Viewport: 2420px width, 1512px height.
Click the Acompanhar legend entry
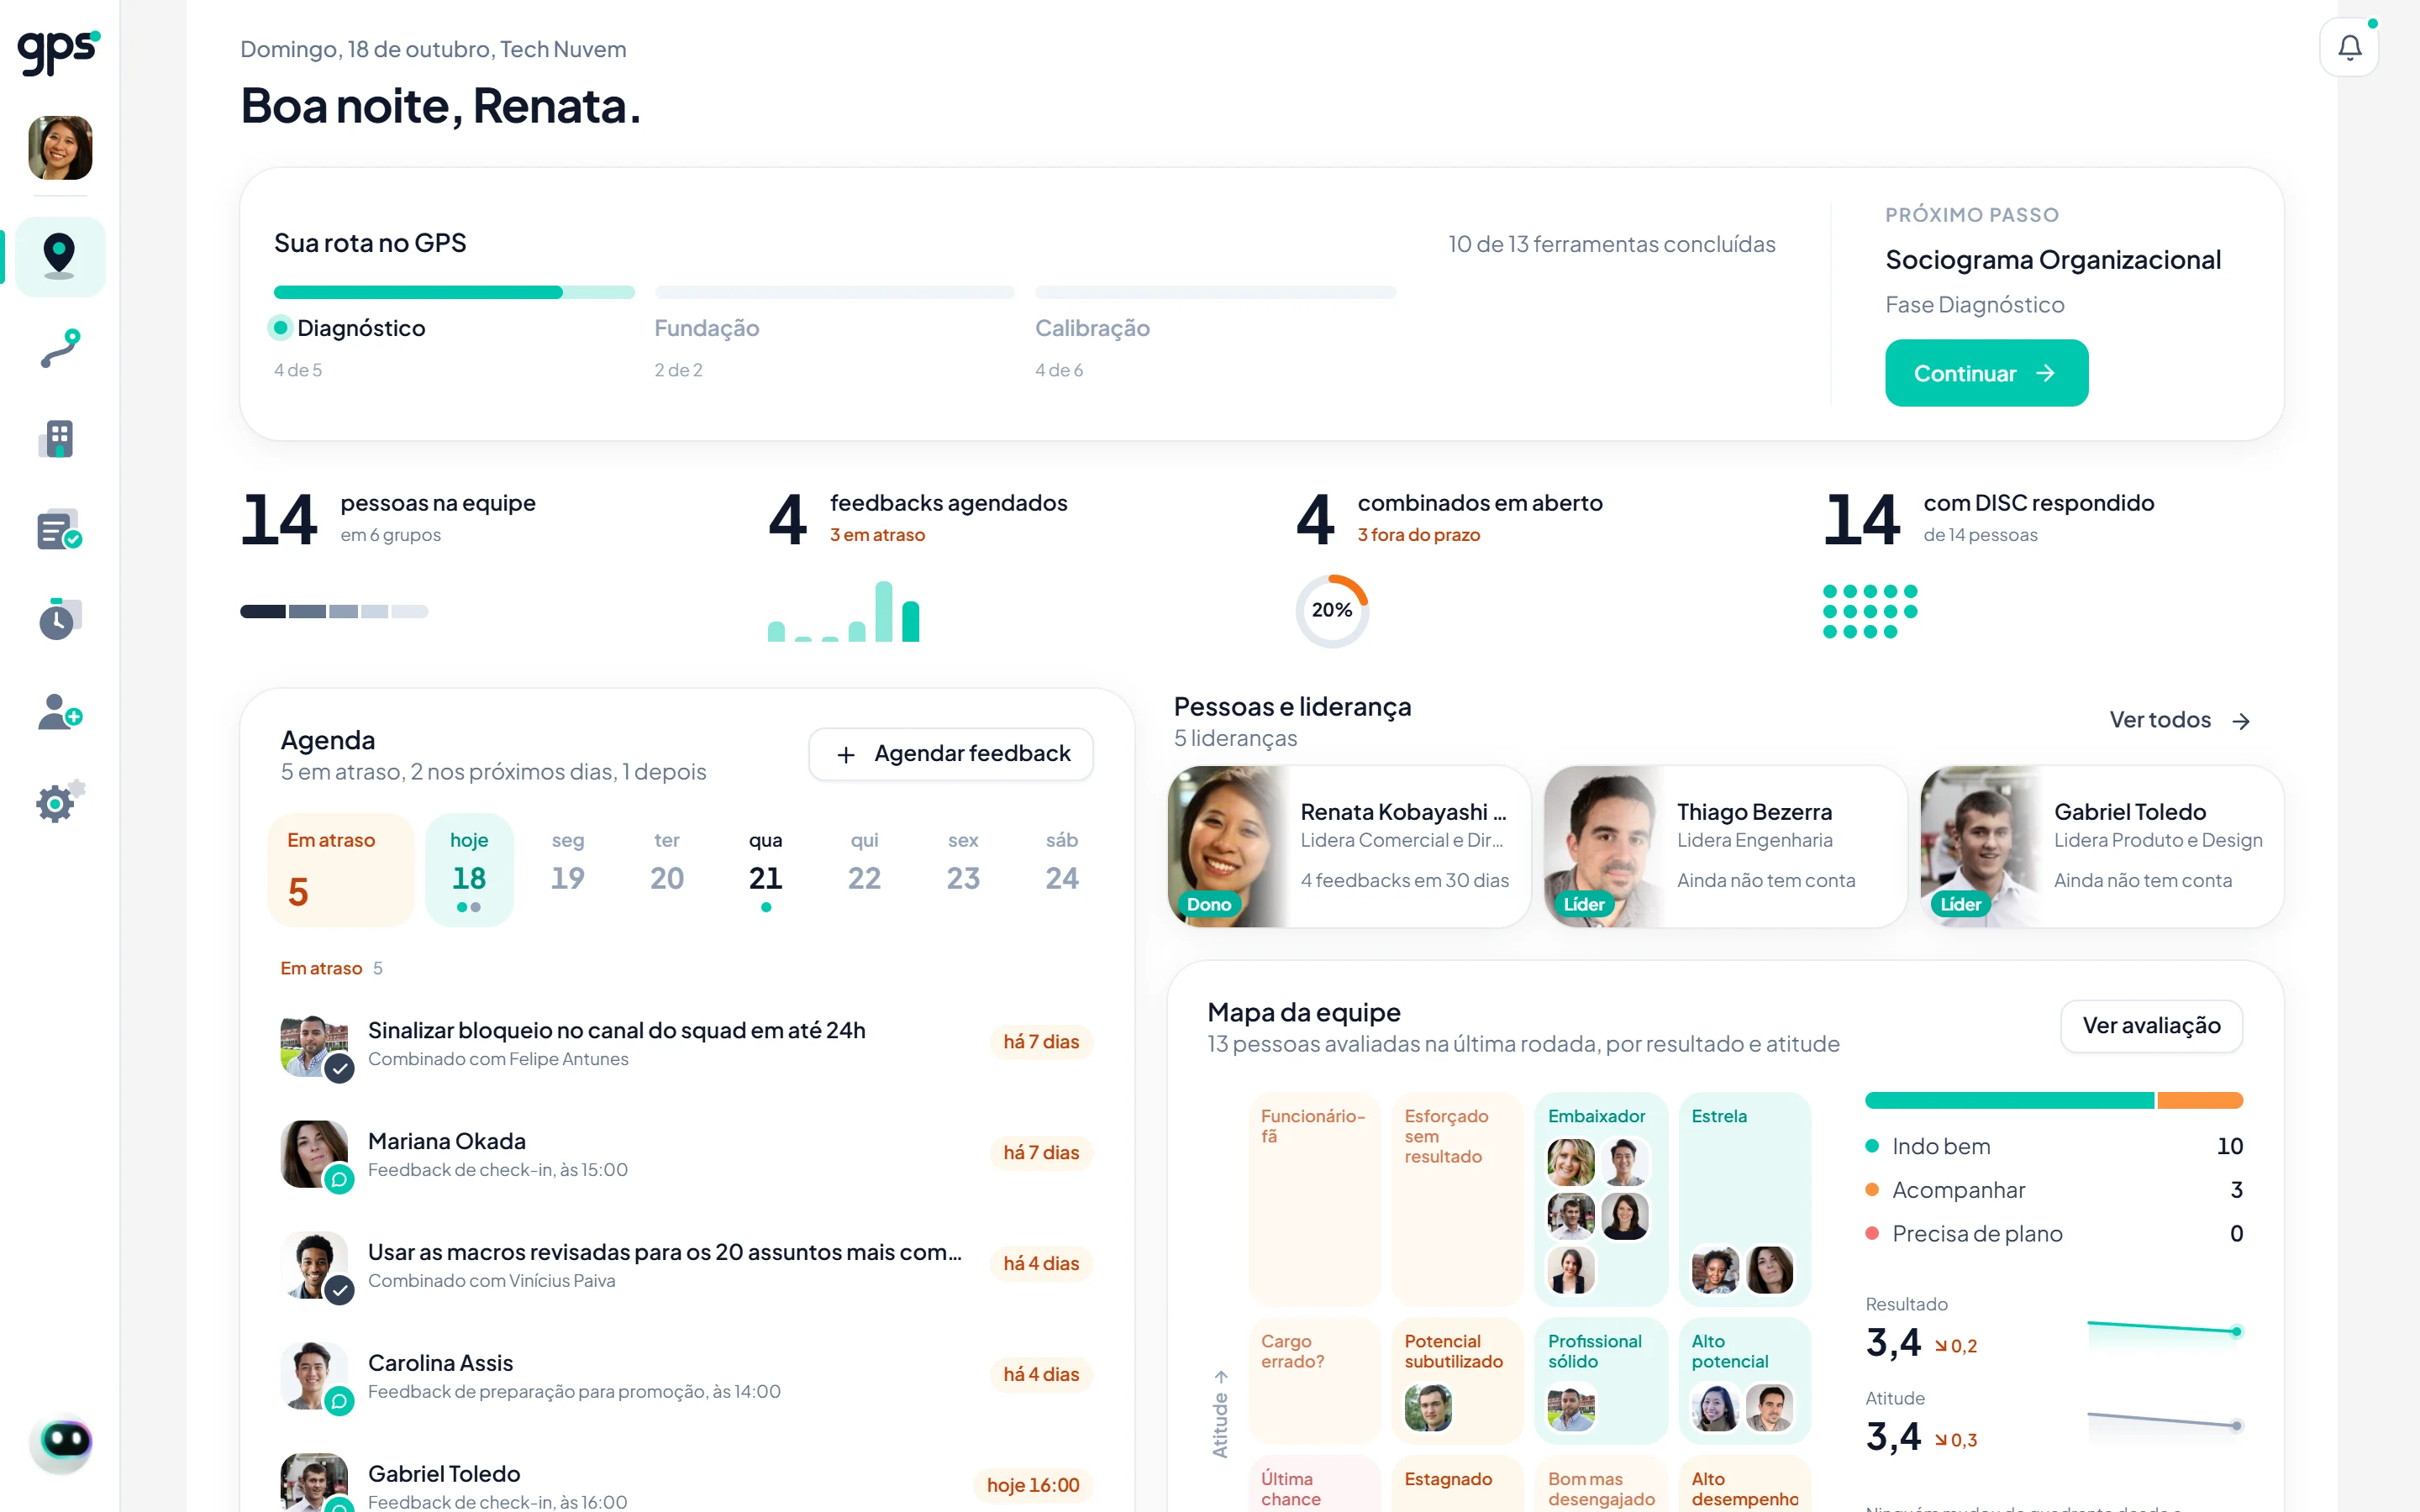click(x=2053, y=1190)
